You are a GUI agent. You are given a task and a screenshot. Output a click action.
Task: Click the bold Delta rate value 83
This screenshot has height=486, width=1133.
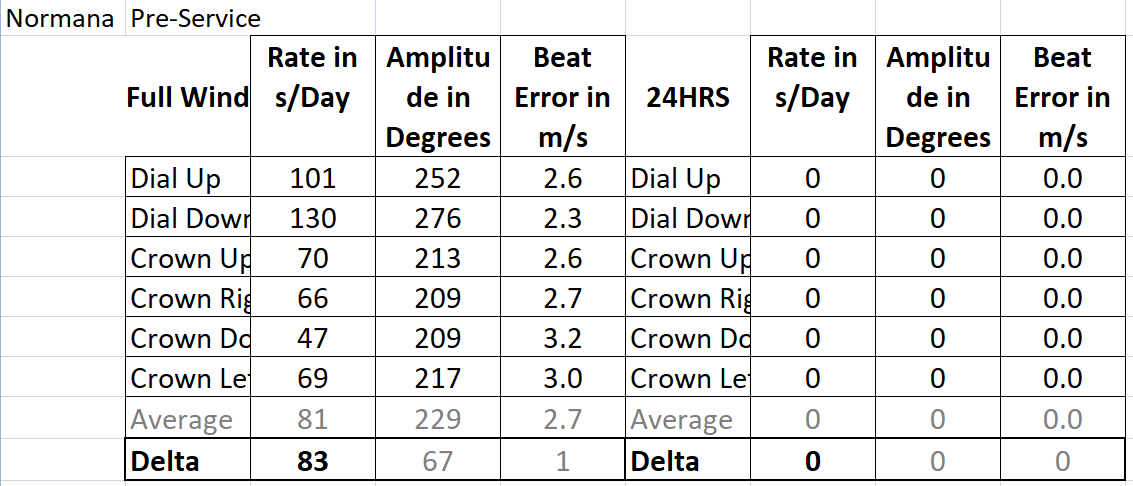point(312,461)
